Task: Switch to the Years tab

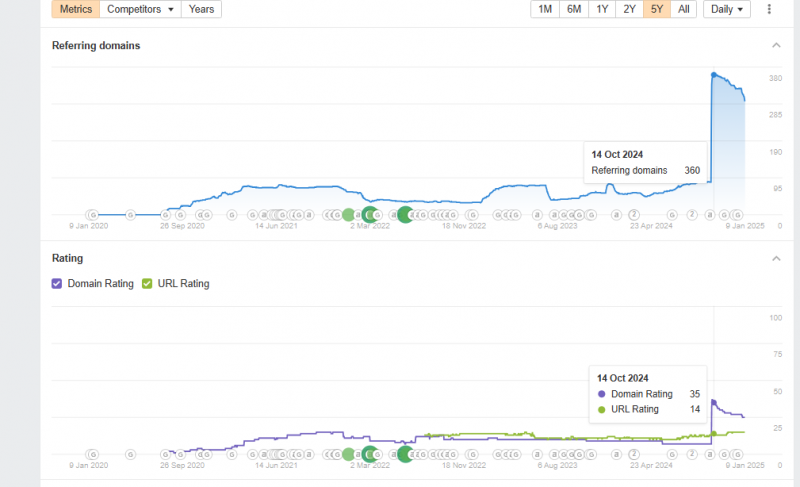Action: point(201,10)
